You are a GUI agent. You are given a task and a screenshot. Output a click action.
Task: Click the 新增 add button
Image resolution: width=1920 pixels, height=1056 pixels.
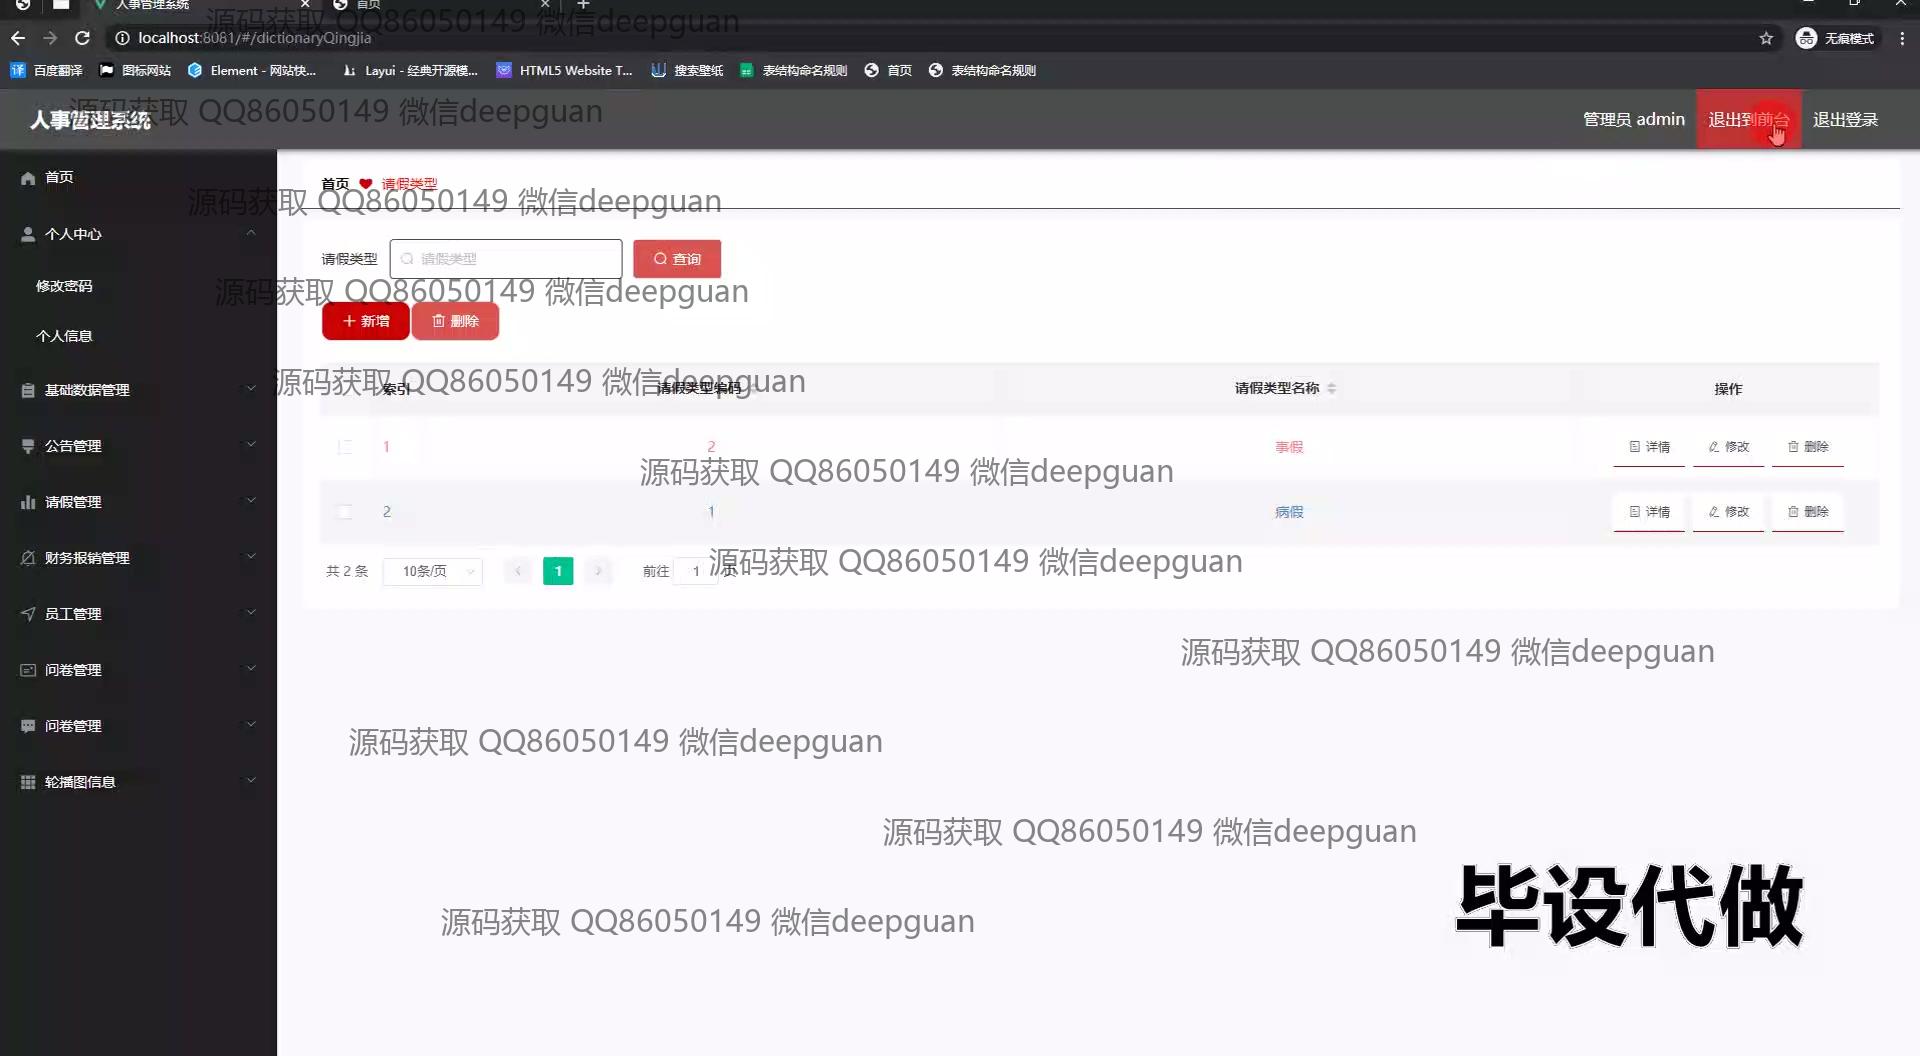click(x=365, y=321)
